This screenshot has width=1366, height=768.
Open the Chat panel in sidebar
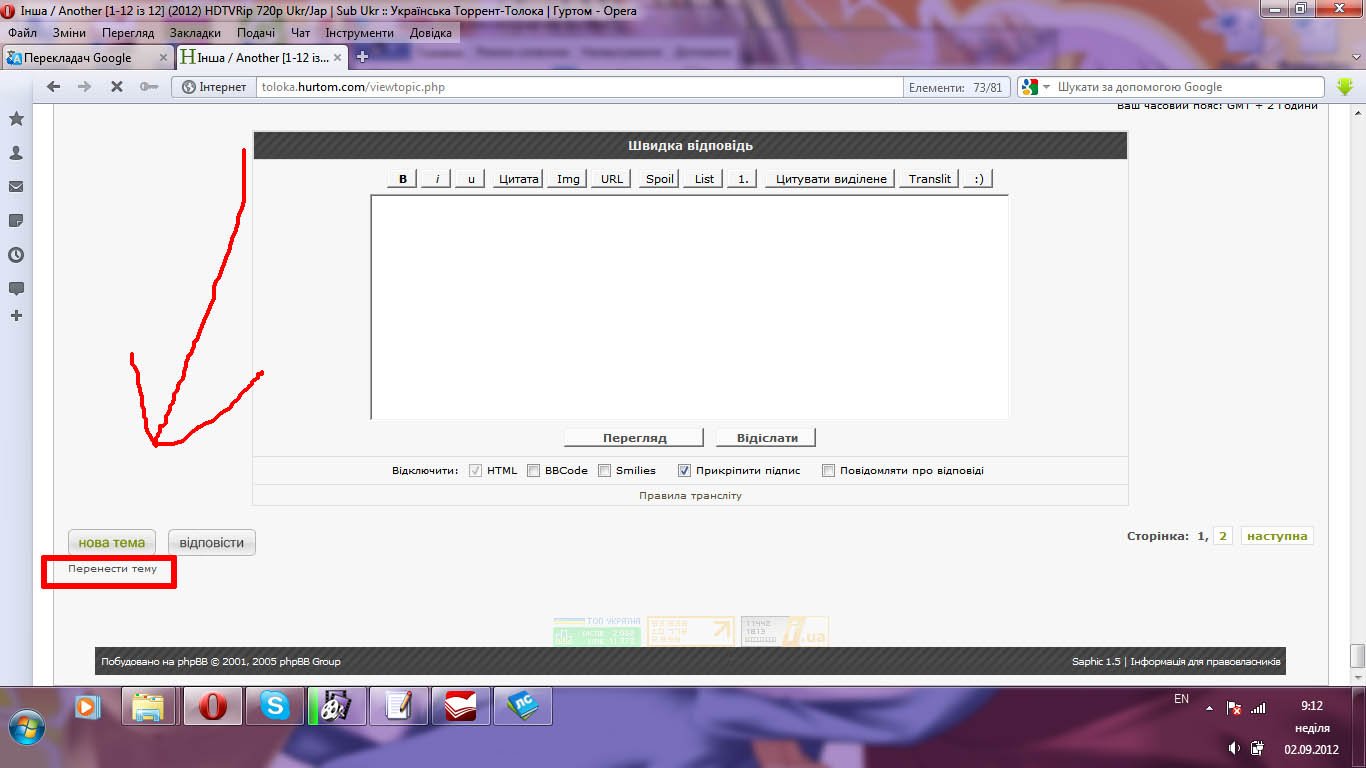(x=16, y=289)
